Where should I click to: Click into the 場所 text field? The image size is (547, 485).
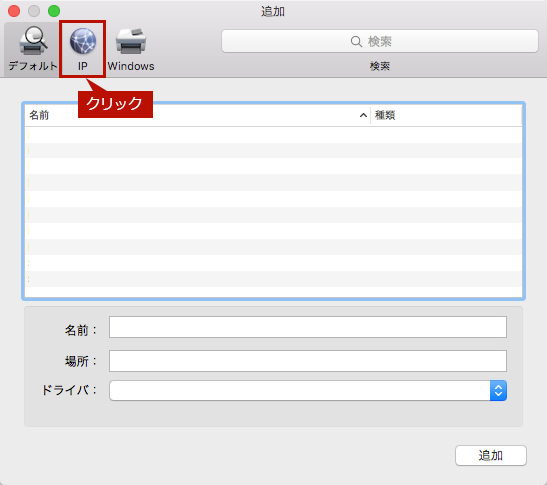pos(308,361)
